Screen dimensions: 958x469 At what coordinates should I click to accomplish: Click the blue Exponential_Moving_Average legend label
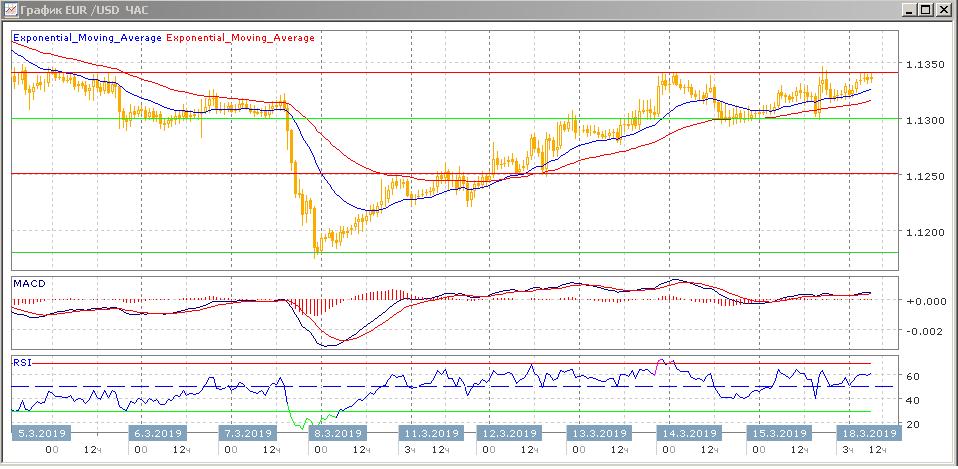click(86, 38)
